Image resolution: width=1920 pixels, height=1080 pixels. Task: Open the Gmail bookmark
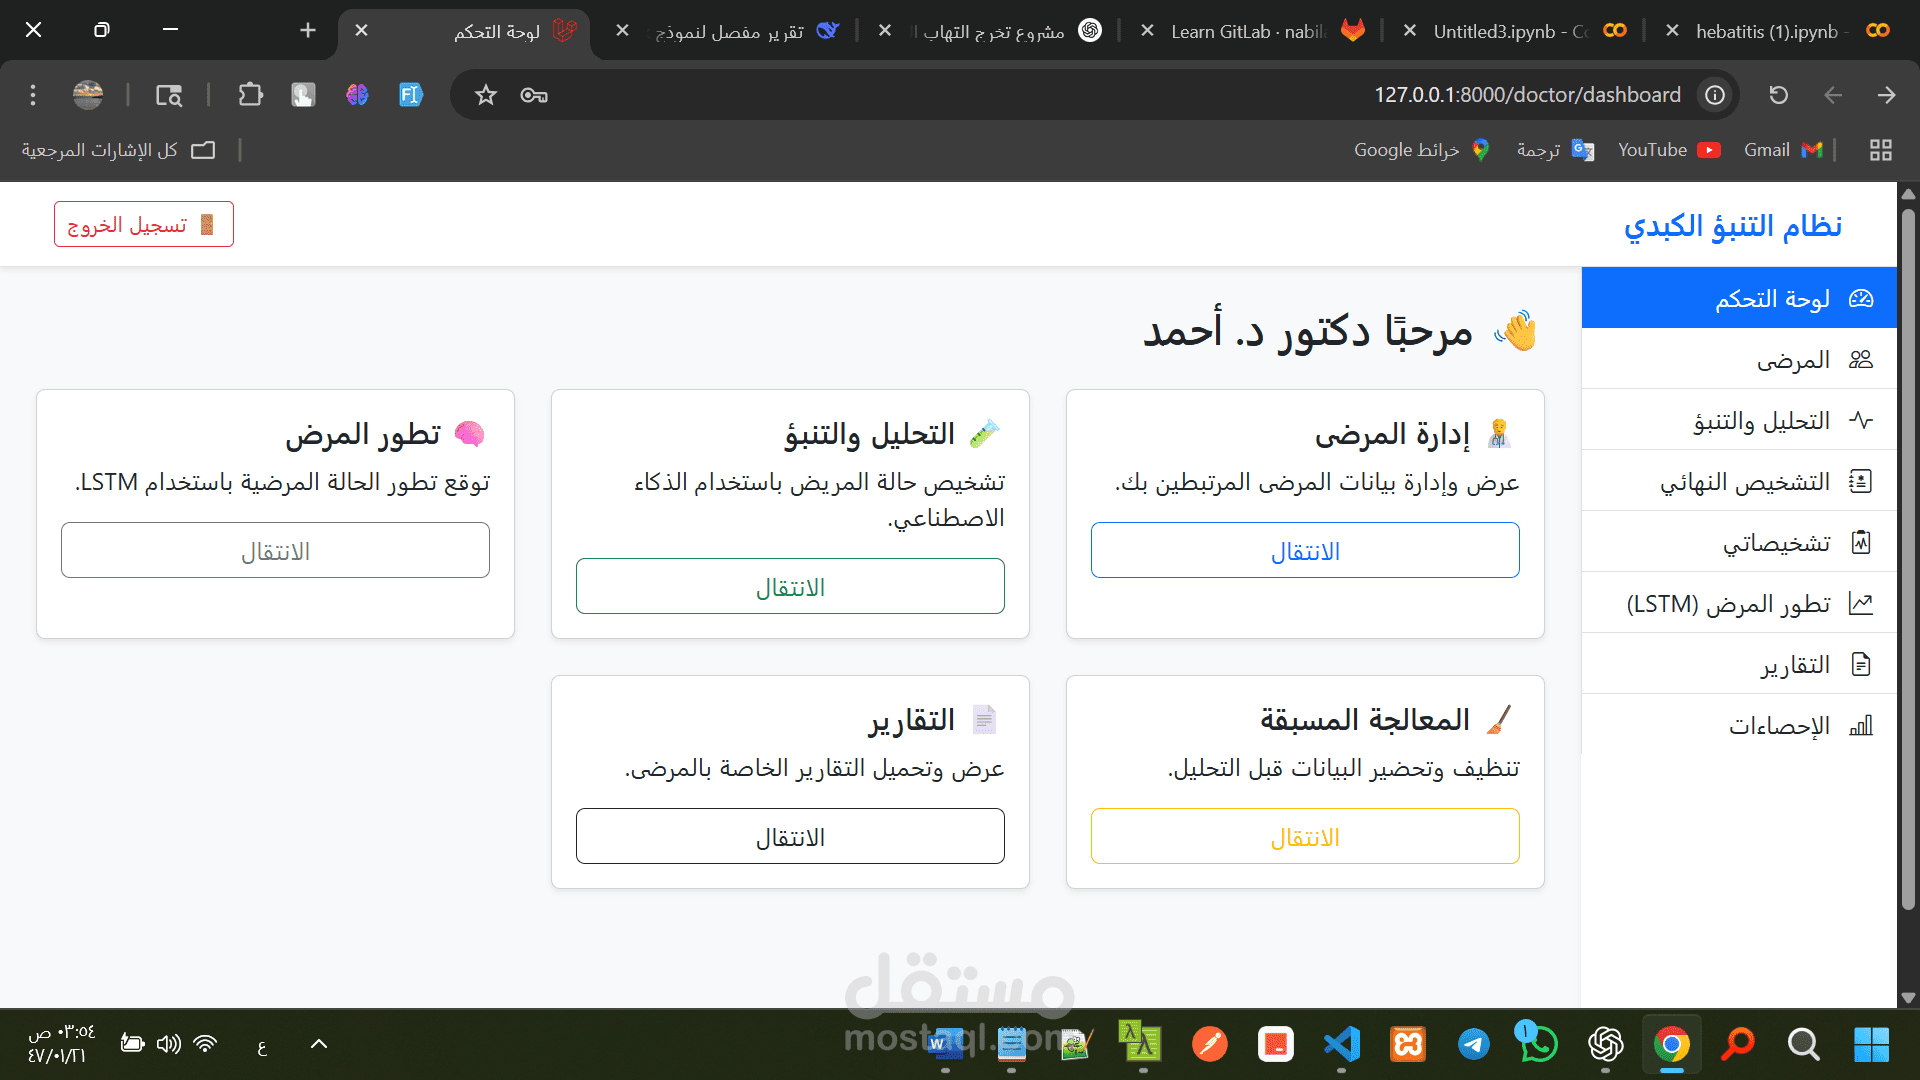click(1783, 150)
